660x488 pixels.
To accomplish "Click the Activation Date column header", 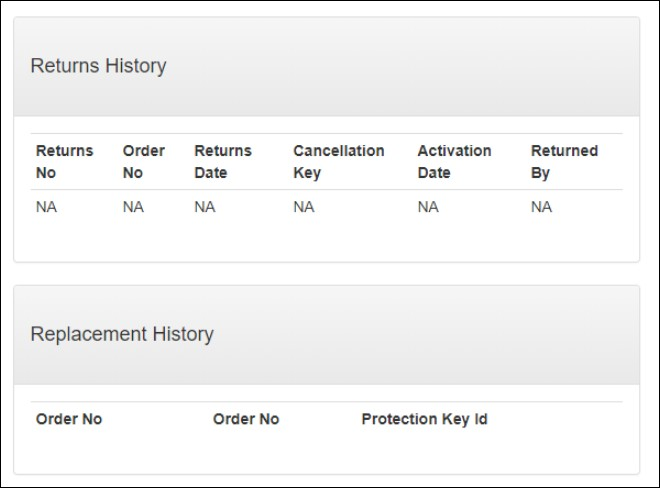I will pos(454,162).
